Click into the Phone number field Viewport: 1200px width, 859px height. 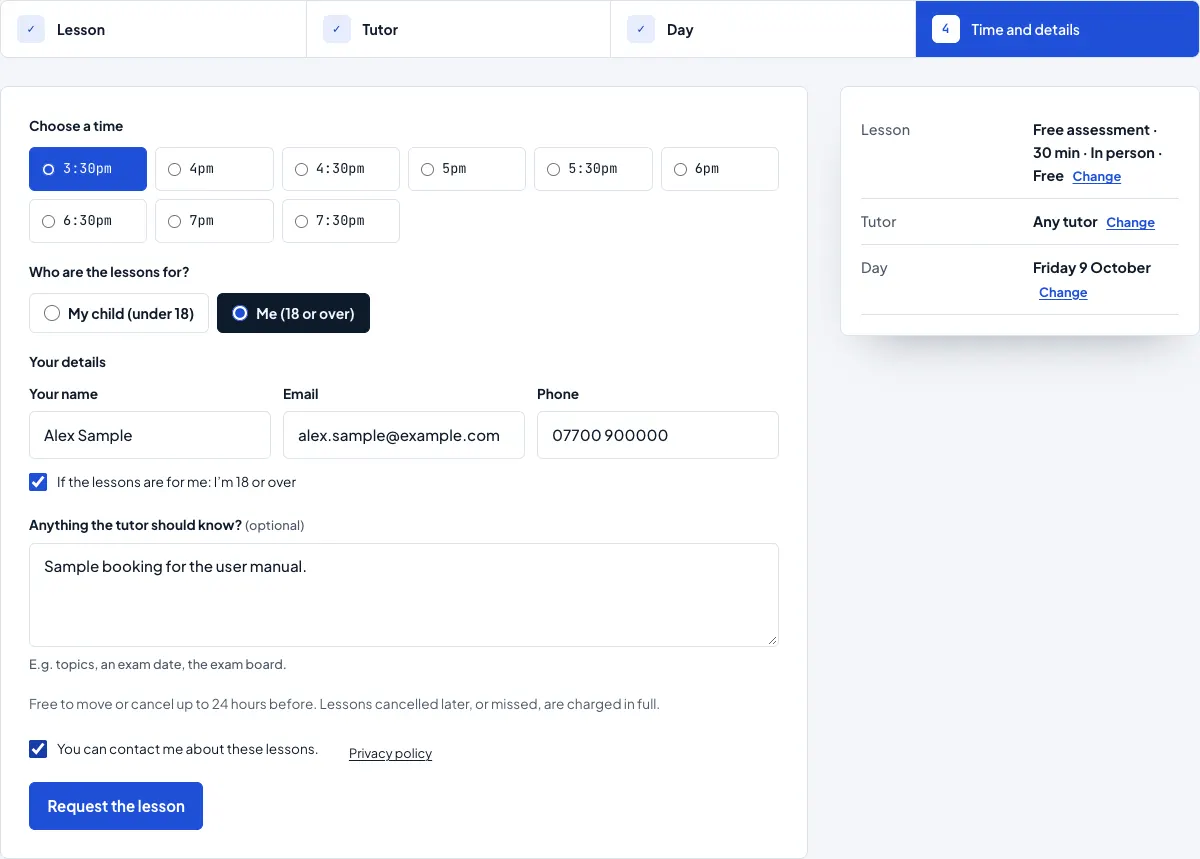[658, 435]
